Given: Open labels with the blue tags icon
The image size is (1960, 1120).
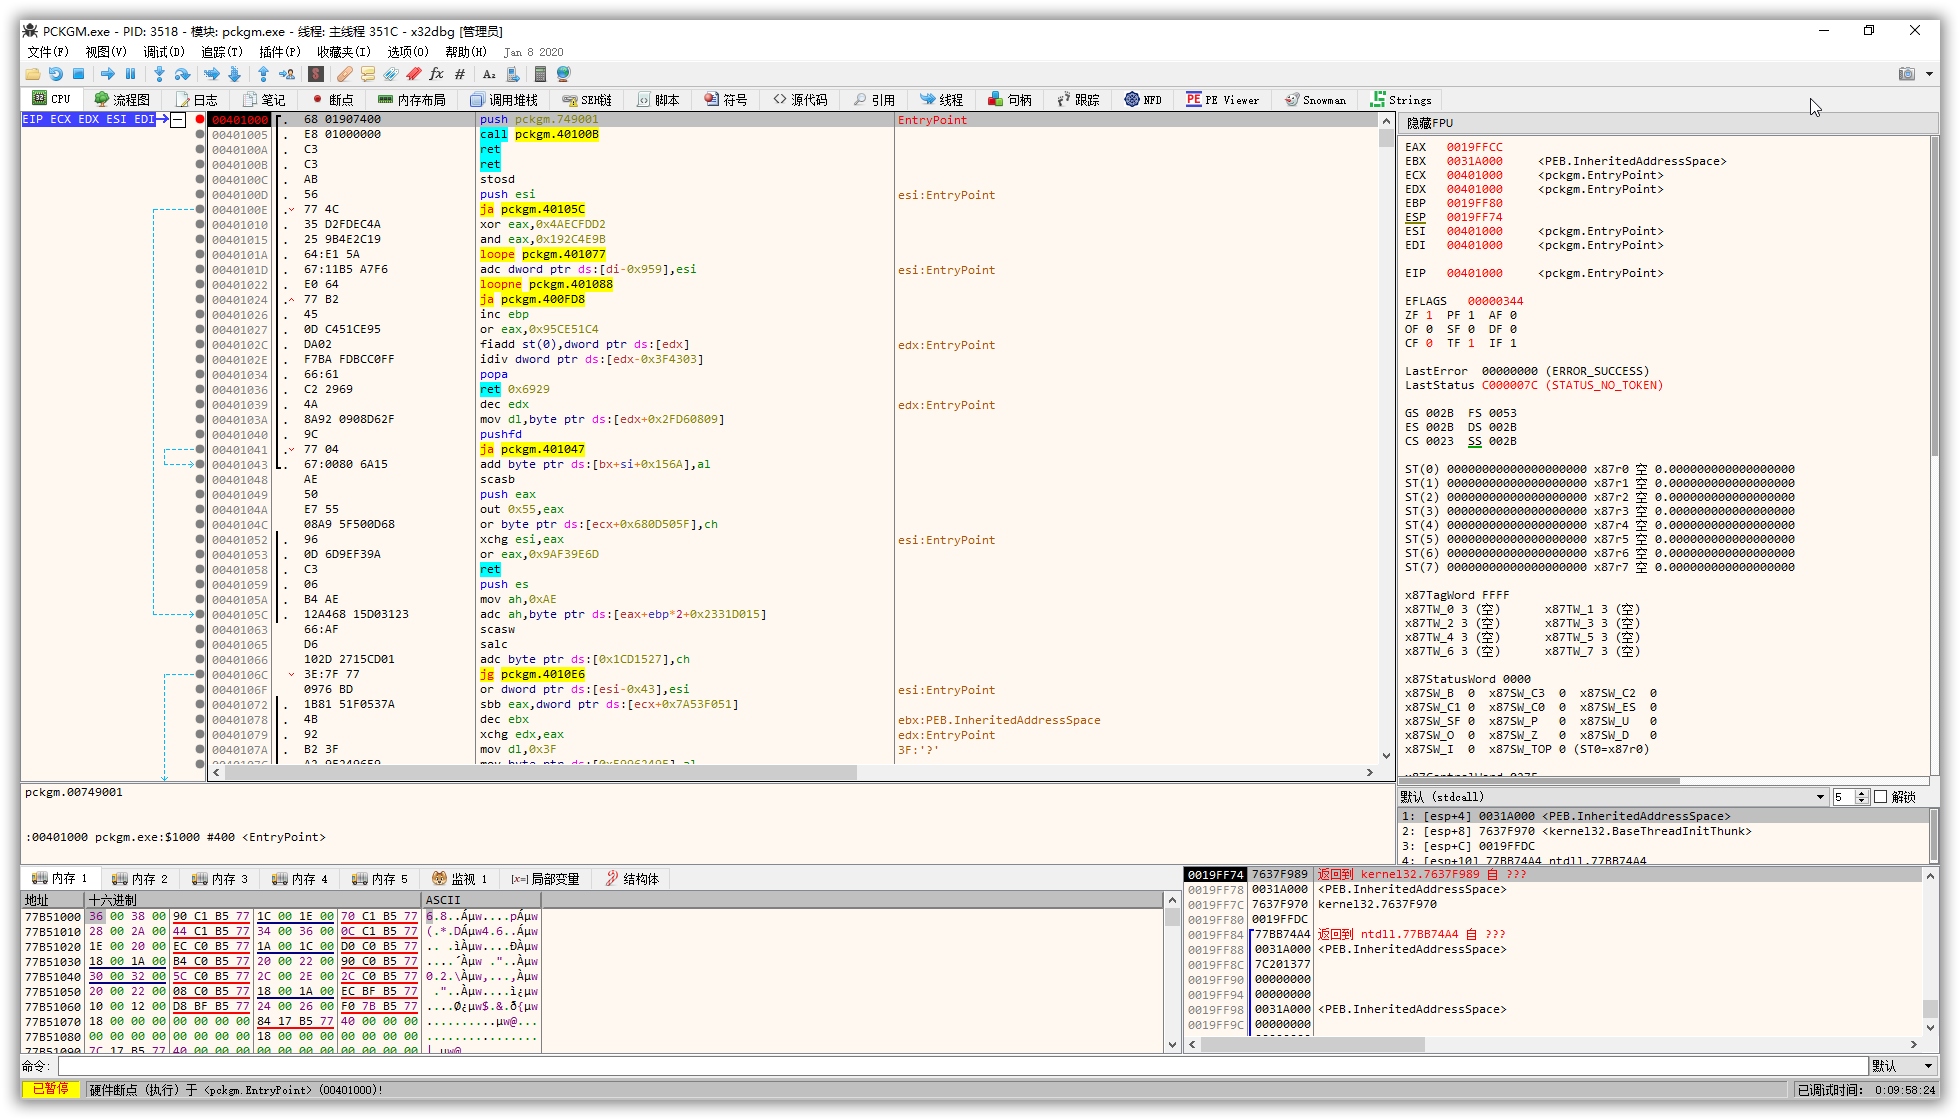Looking at the screenshot, I should click(x=391, y=74).
